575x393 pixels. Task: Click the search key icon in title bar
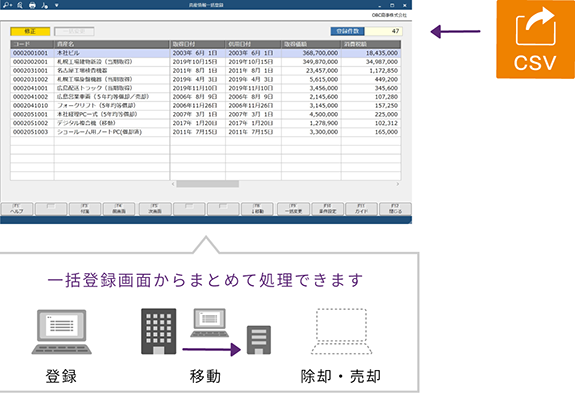[7, 5]
